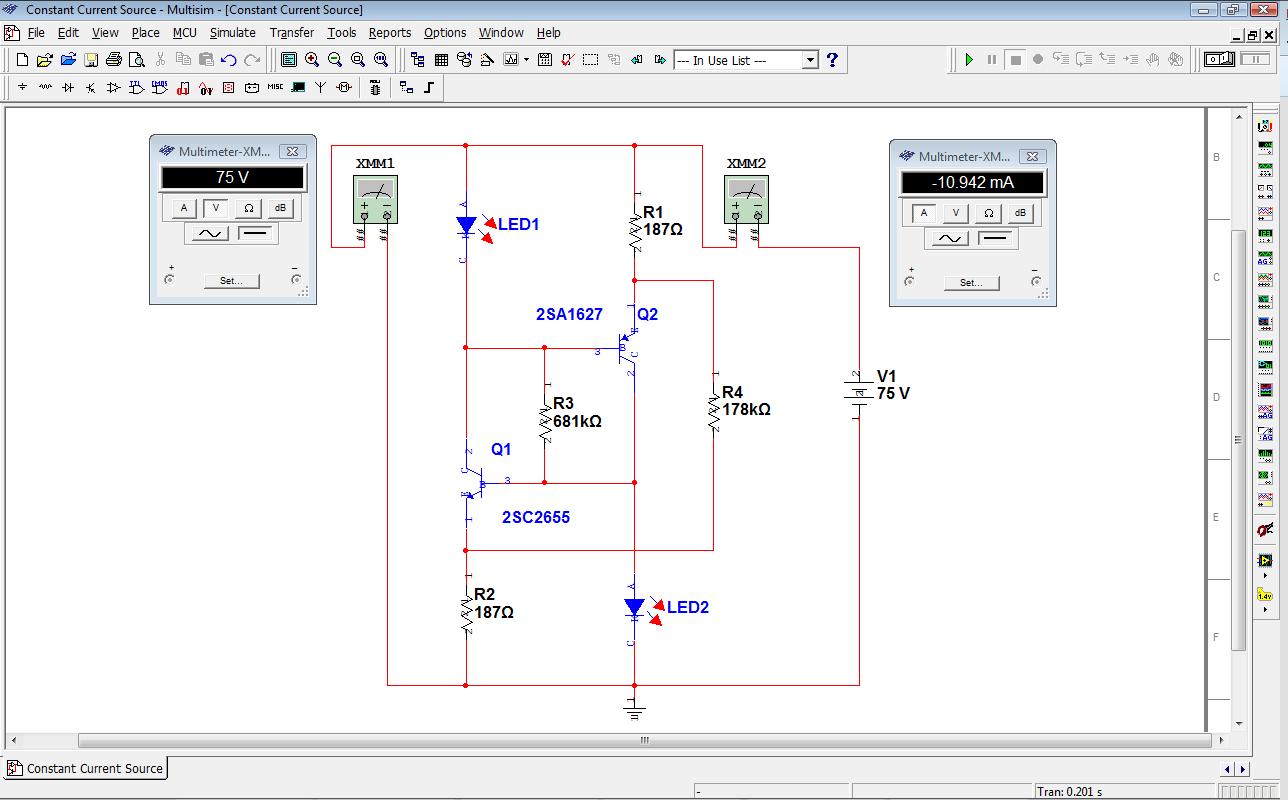This screenshot has height=800, width=1288.
Task: Switch to Constant Current Source sheet tab
Action: coord(86,768)
